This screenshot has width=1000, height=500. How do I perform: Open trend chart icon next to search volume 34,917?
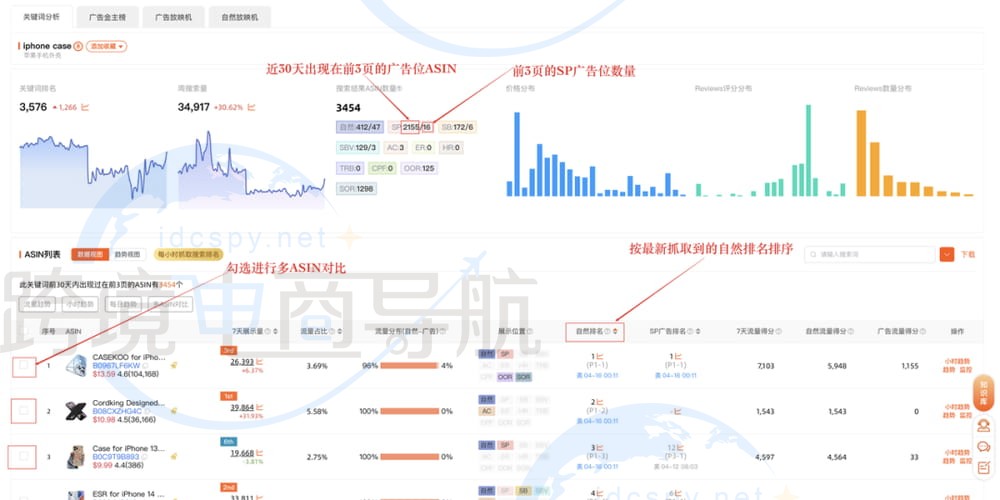(x=252, y=108)
